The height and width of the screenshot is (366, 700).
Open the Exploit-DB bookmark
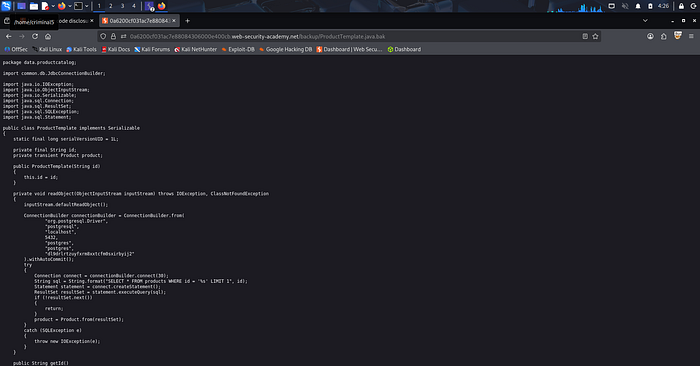coord(238,49)
